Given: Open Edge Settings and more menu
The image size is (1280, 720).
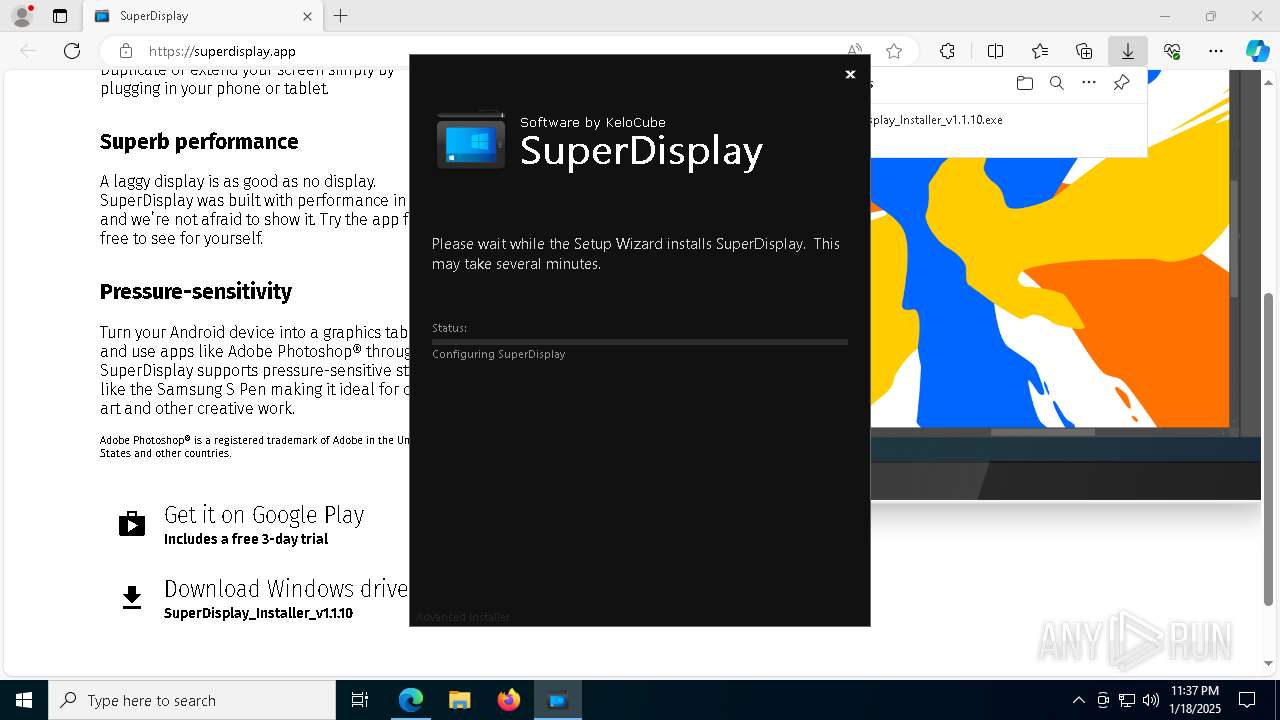Looking at the screenshot, I should click(1216, 51).
